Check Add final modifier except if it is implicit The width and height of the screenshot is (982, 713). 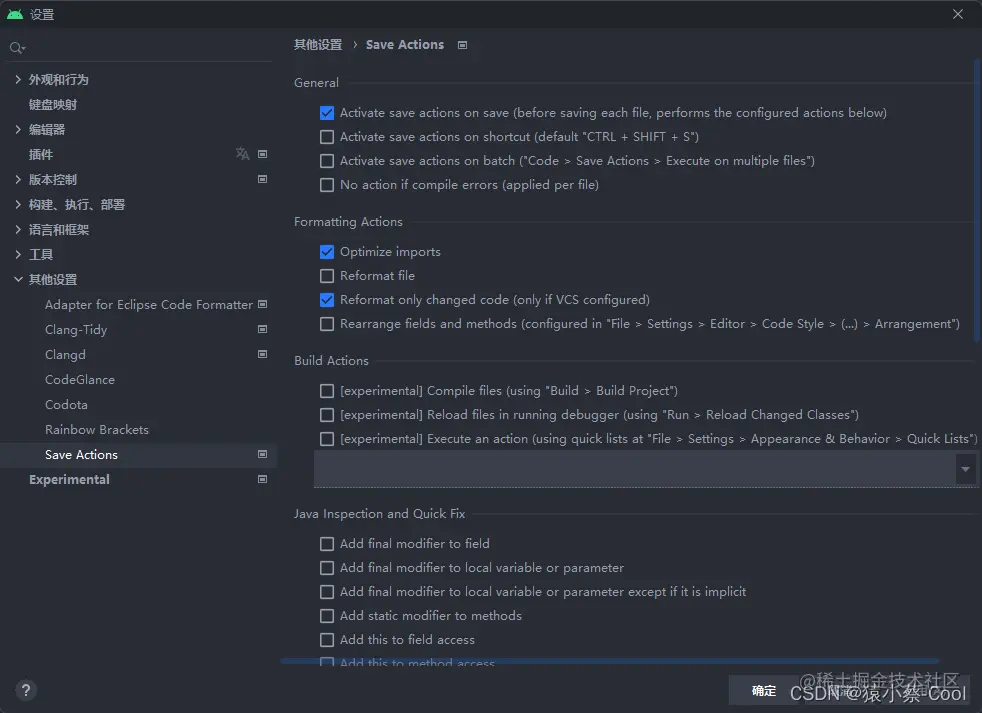coord(326,592)
